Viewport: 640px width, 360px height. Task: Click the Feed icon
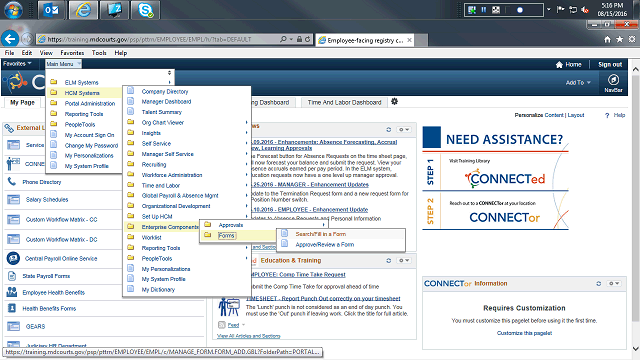click(222, 325)
